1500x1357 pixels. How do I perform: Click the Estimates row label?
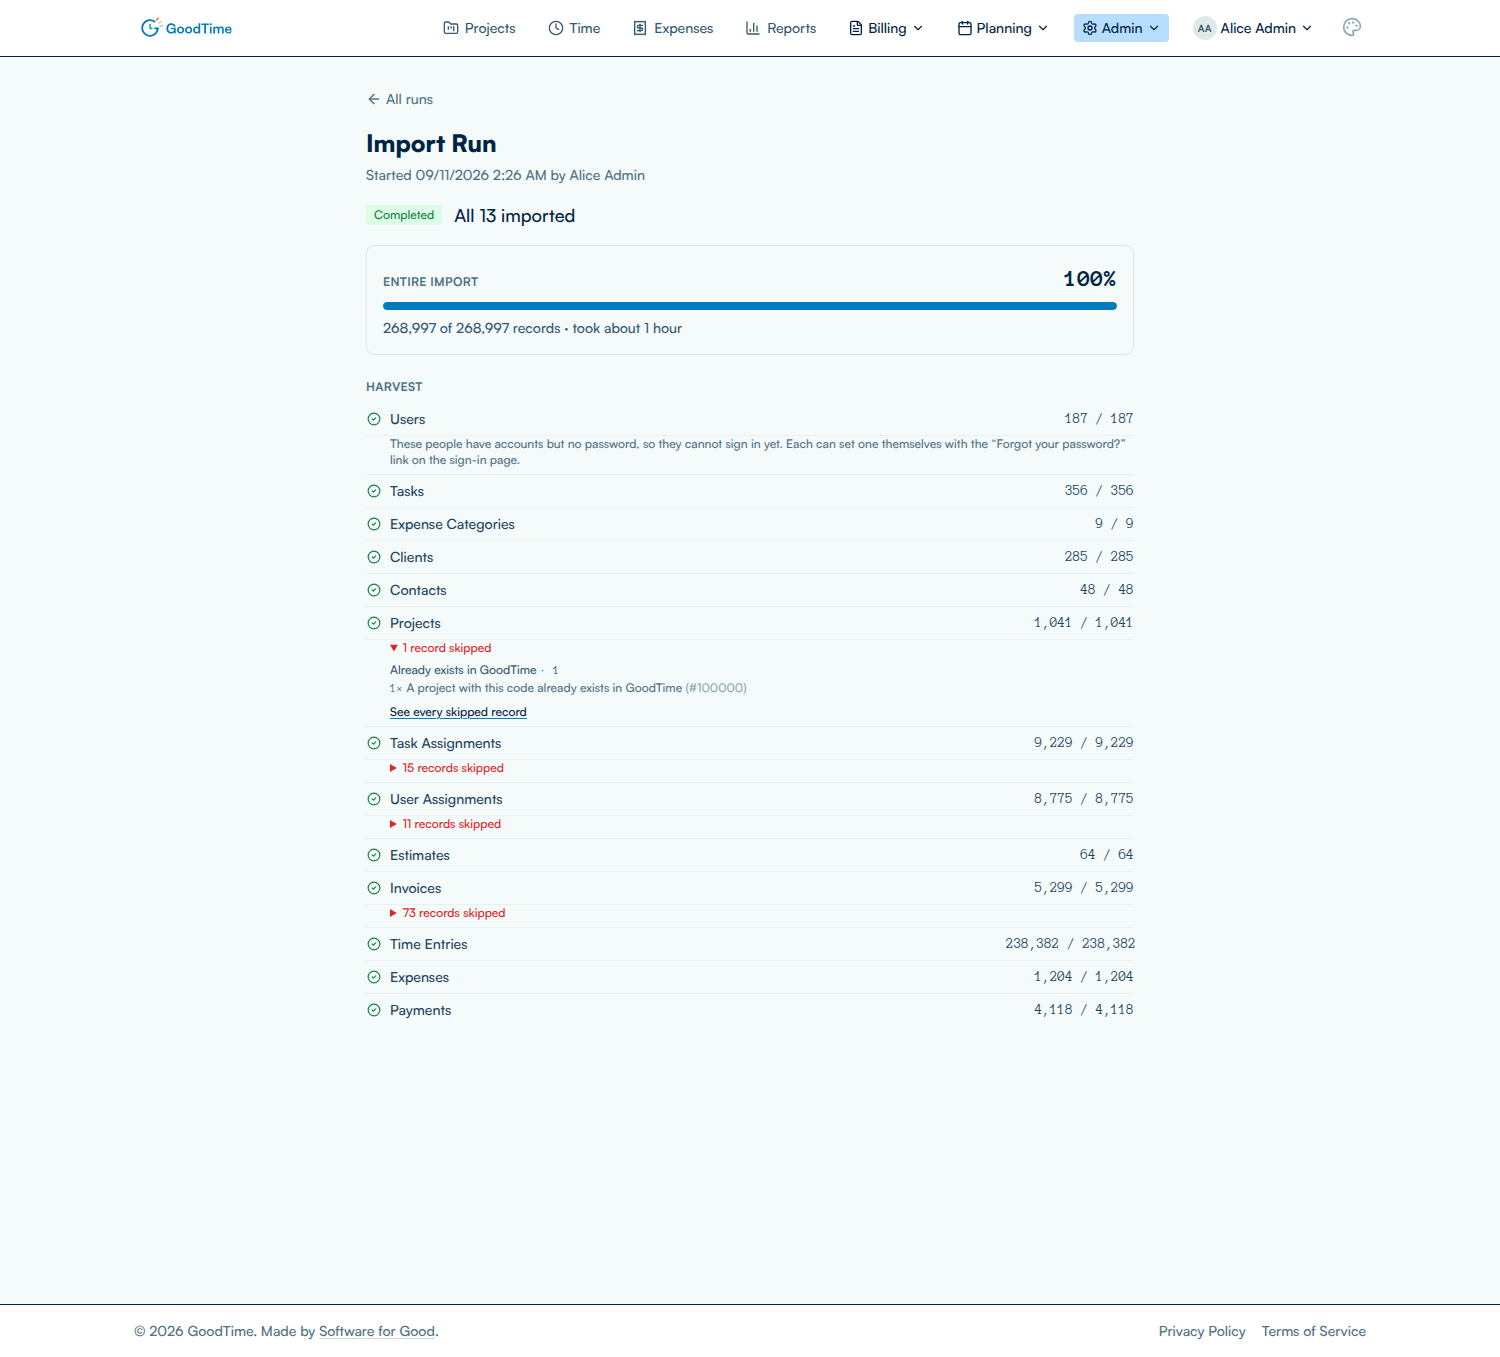[420, 855]
